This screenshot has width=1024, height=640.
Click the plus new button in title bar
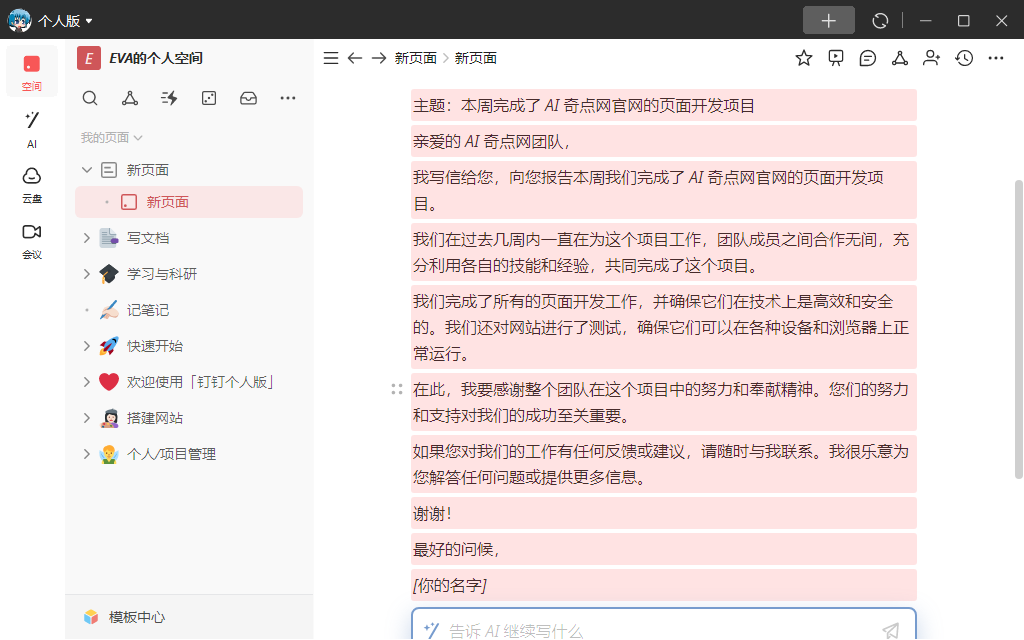click(x=828, y=20)
